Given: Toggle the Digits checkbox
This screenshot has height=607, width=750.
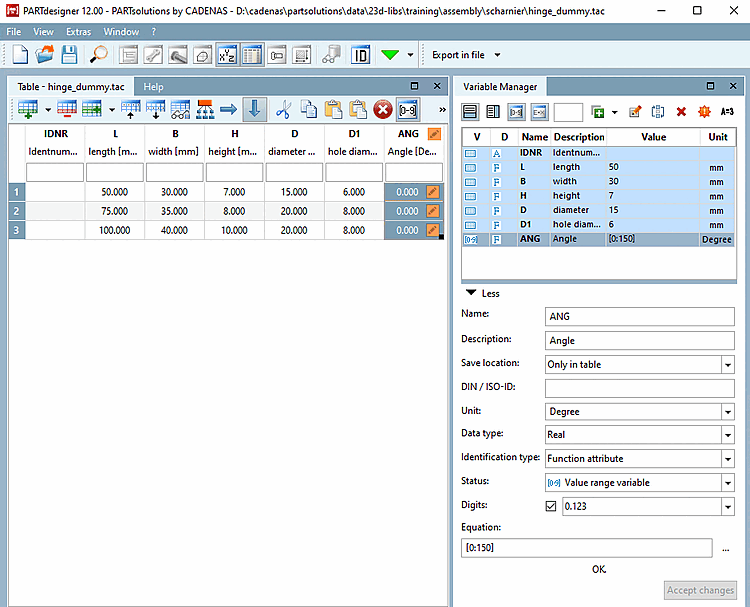Looking at the screenshot, I should click(x=551, y=506).
